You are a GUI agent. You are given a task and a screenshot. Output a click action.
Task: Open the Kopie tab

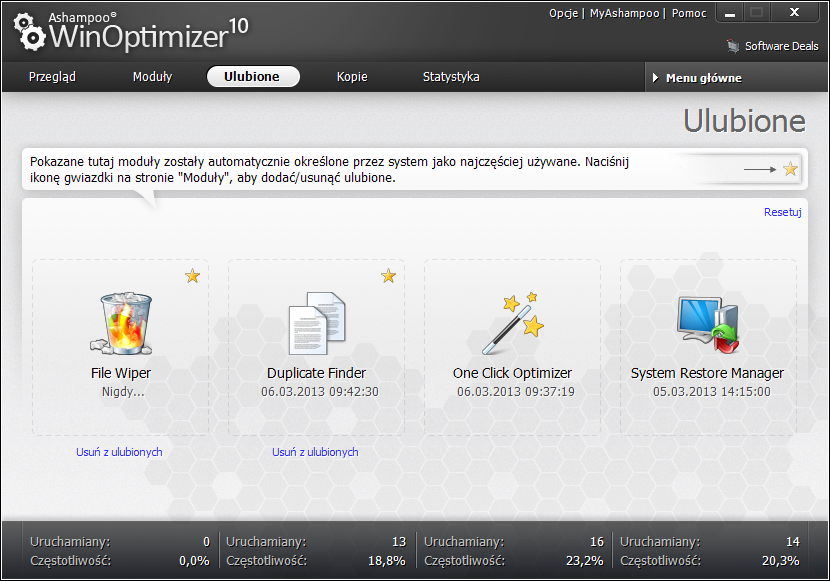click(352, 77)
